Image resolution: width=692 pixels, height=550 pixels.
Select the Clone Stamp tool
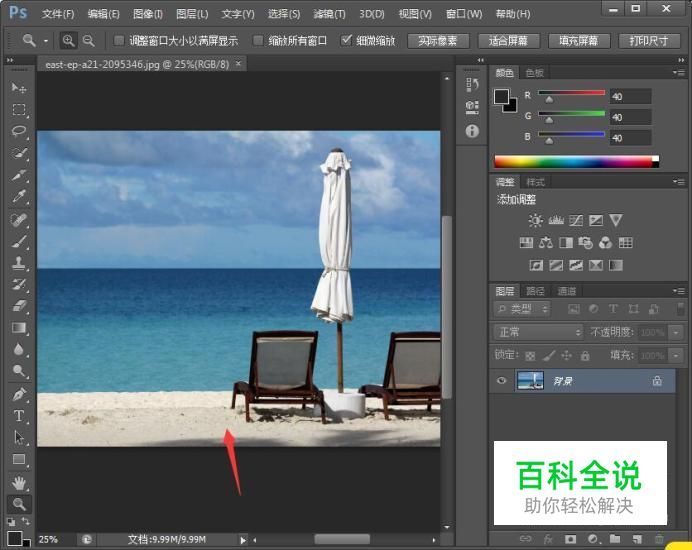(x=19, y=263)
